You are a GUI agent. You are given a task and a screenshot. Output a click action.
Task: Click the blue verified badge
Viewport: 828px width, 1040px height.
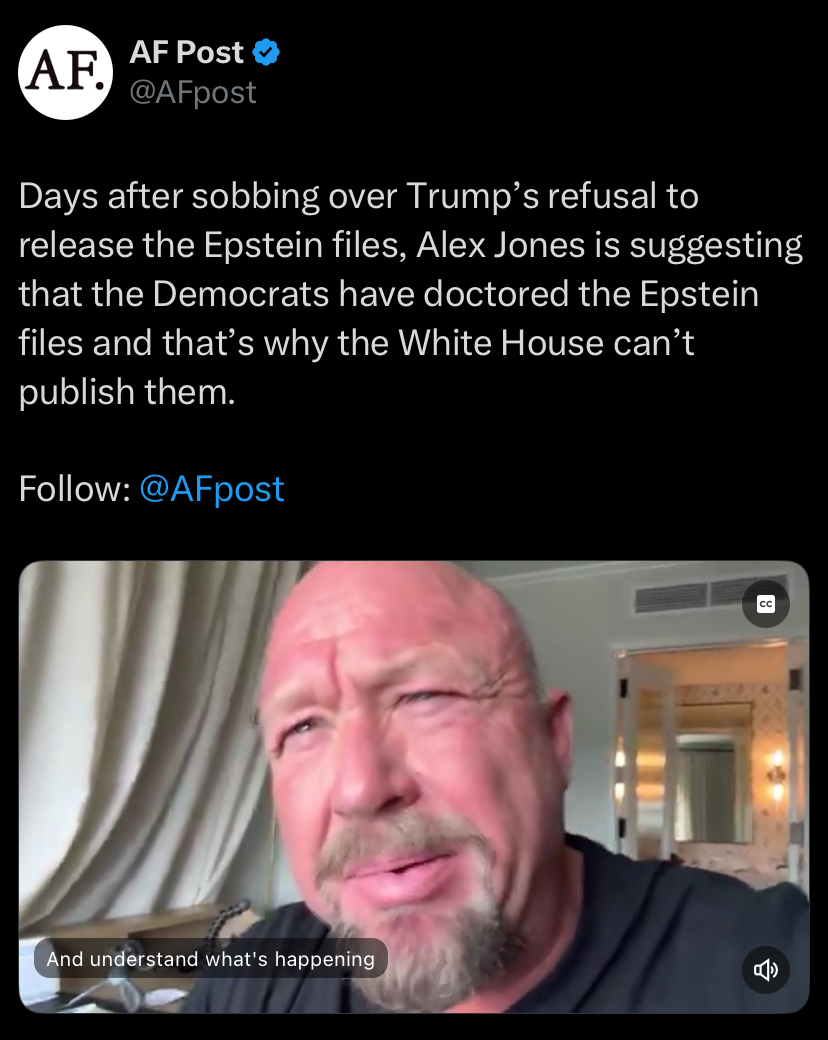point(267,52)
